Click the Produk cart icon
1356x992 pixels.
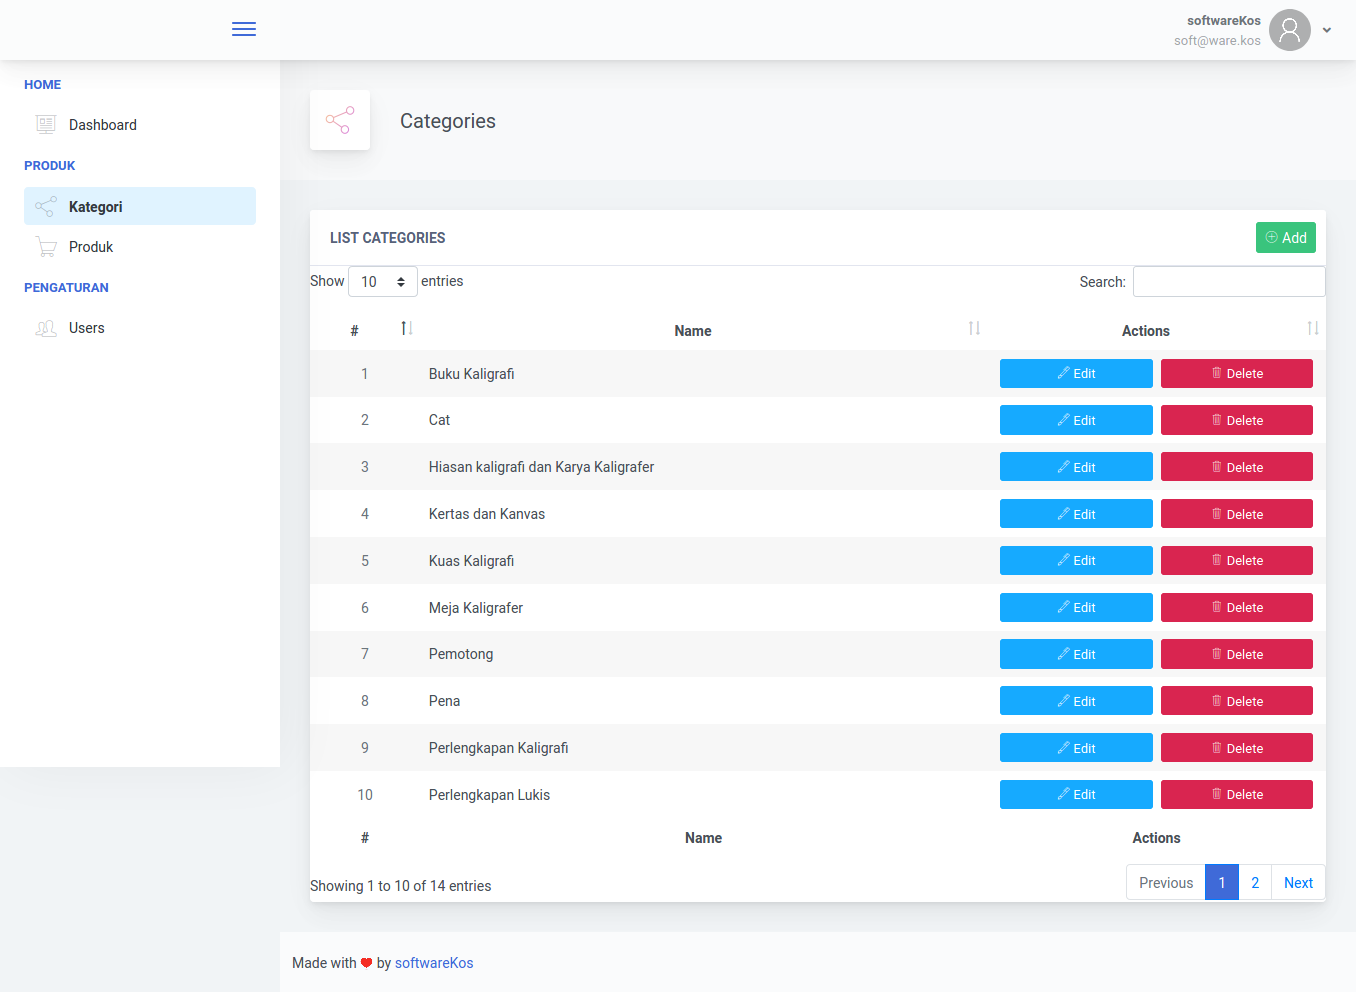tap(46, 247)
